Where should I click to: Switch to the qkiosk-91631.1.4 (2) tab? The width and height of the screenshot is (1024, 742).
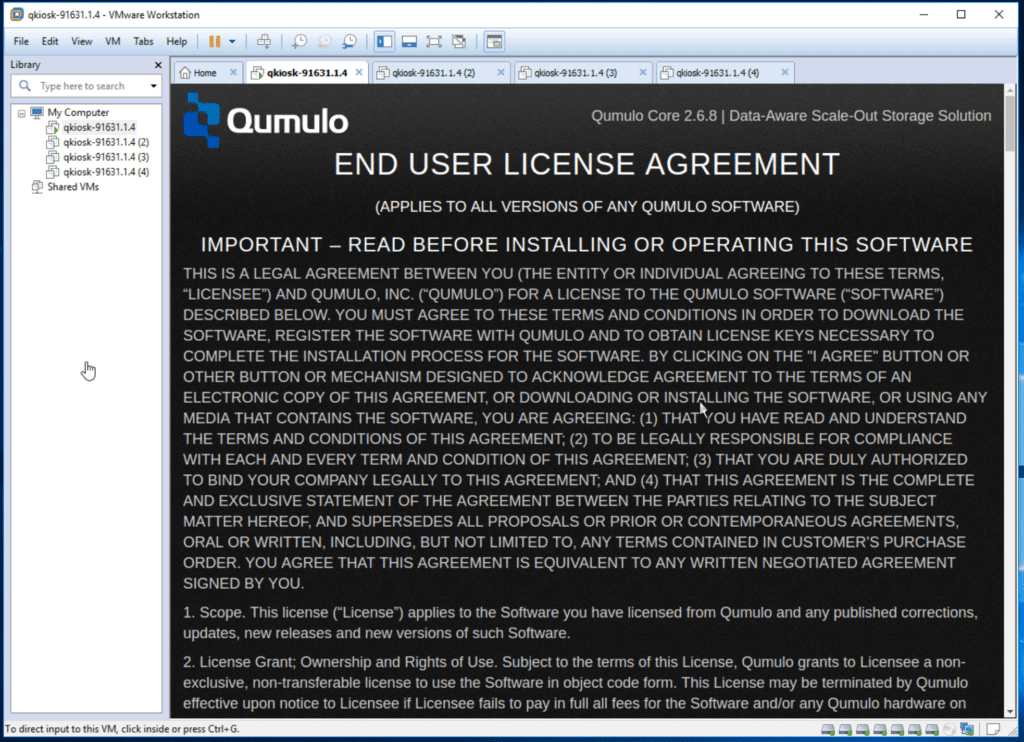[x=434, y=73]
